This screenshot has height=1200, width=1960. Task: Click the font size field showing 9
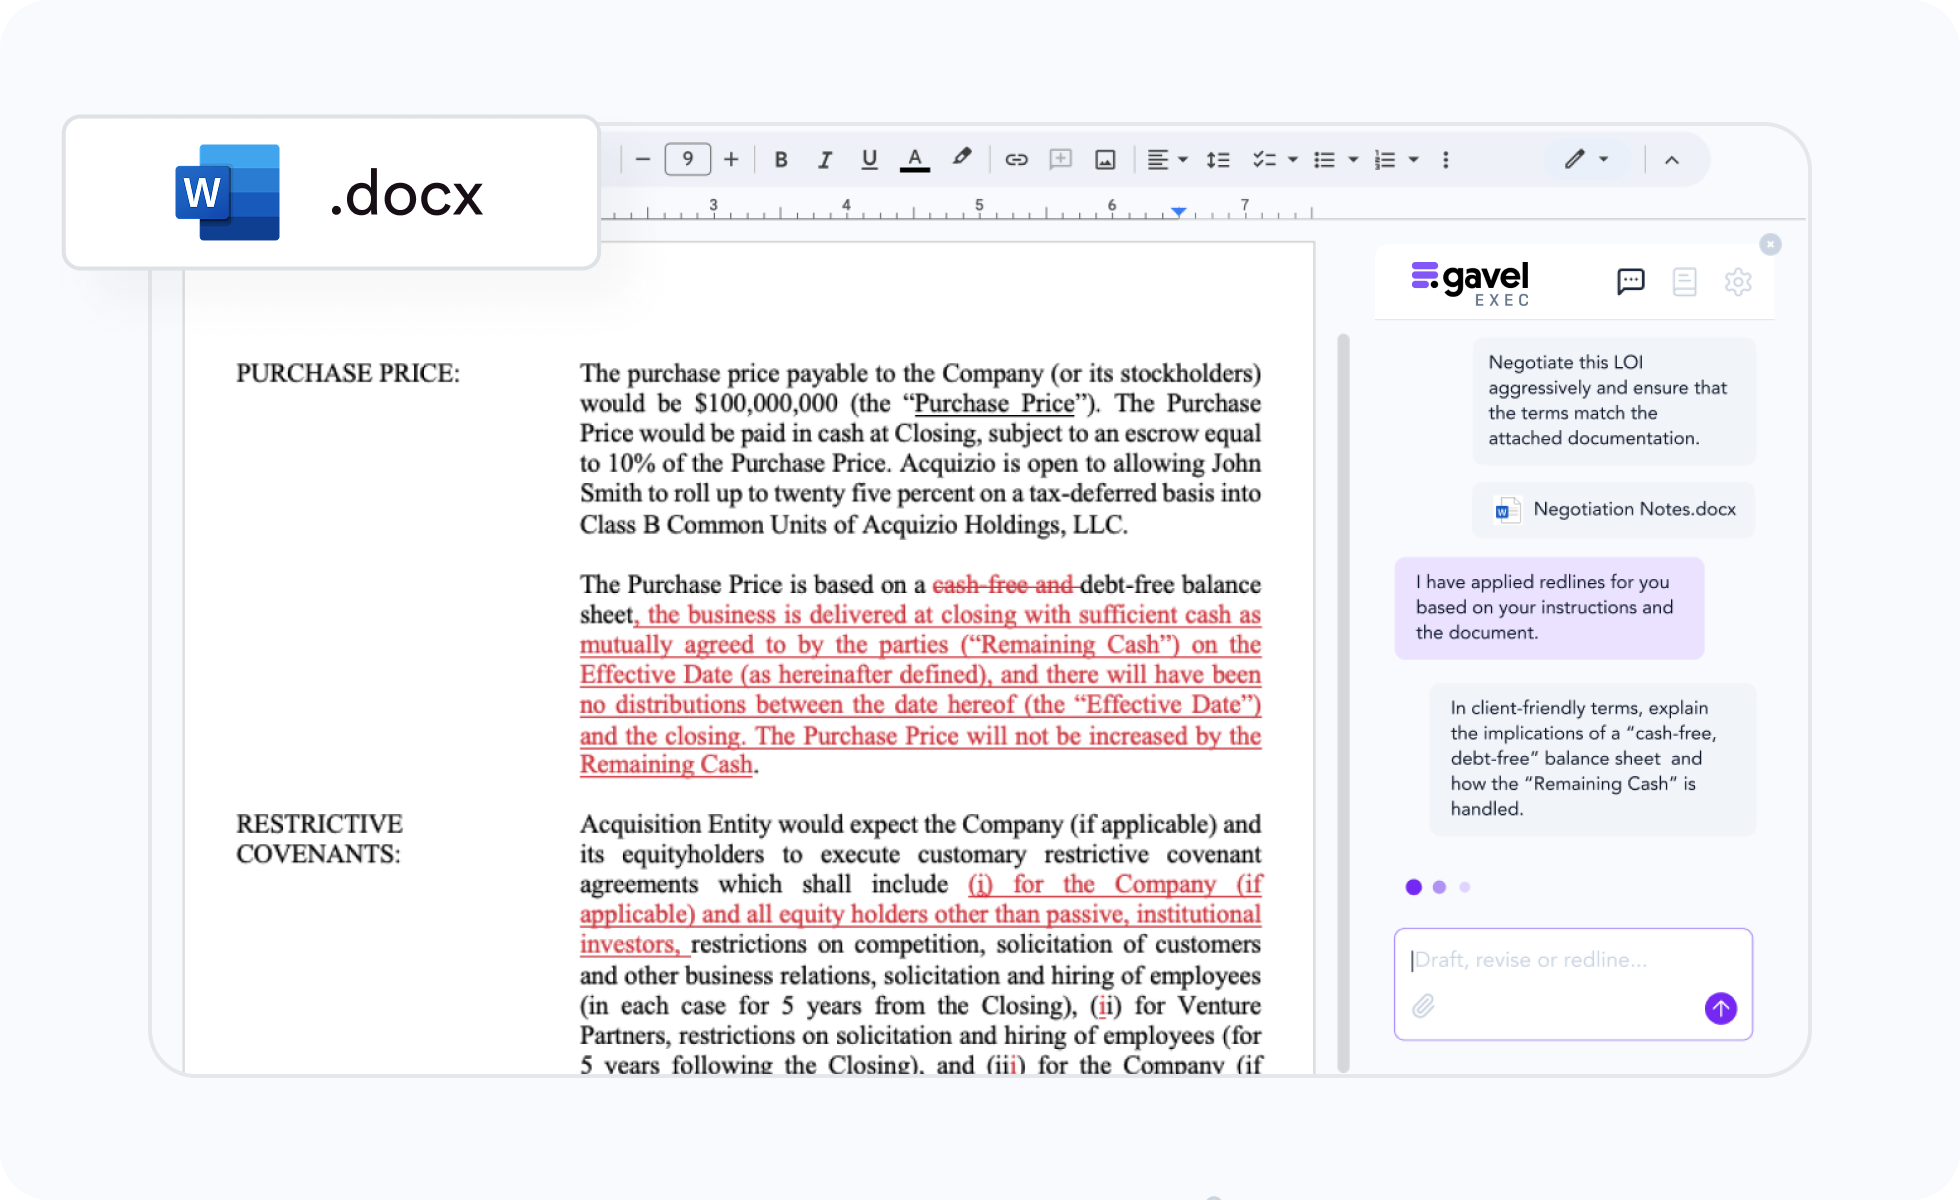tap(688, 159)
